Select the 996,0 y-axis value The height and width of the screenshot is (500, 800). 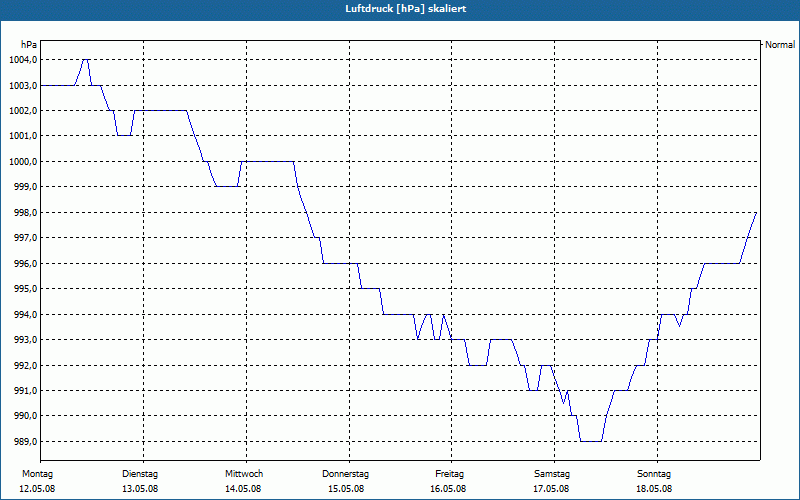coord(25,263)
